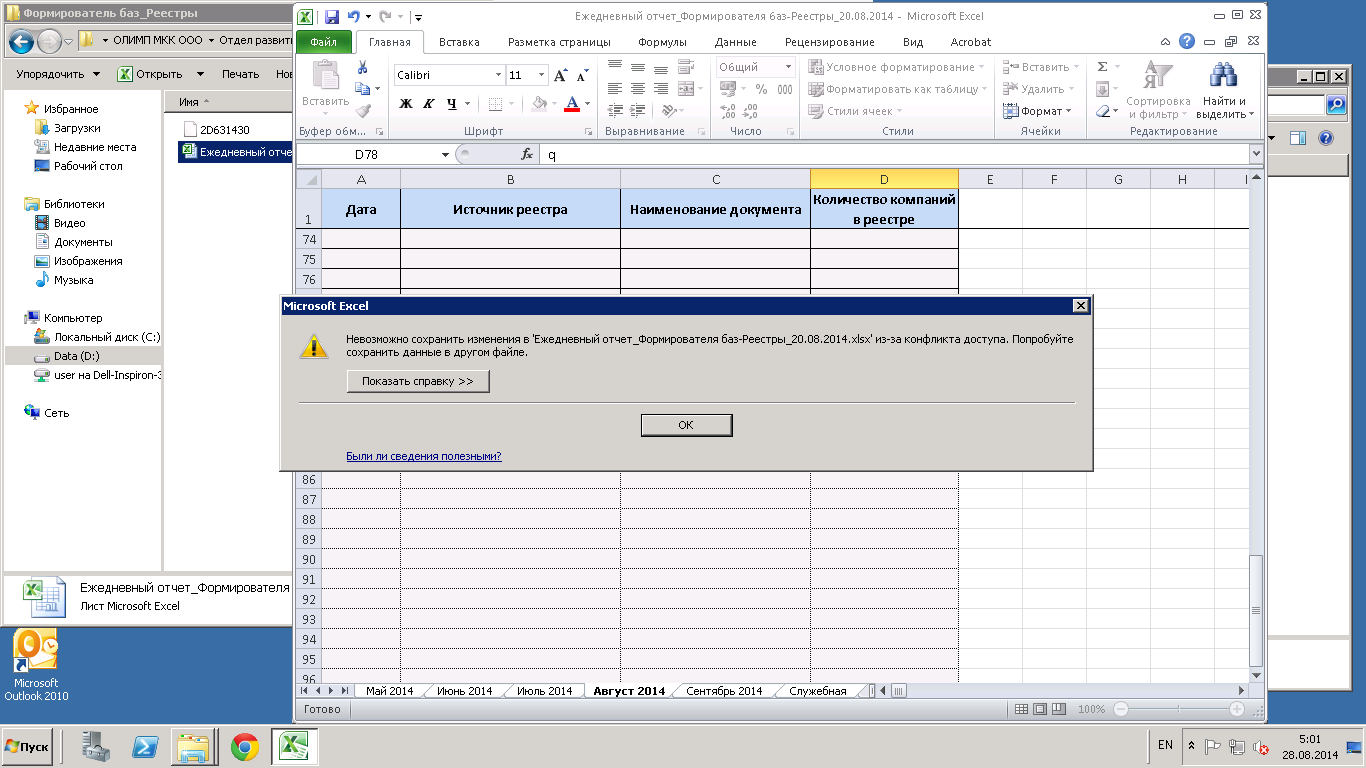Click the Были ли сведения полезными link
The width and height of the screenshot is (1366, 768).
pyautogui.click(x=423, y=456)
